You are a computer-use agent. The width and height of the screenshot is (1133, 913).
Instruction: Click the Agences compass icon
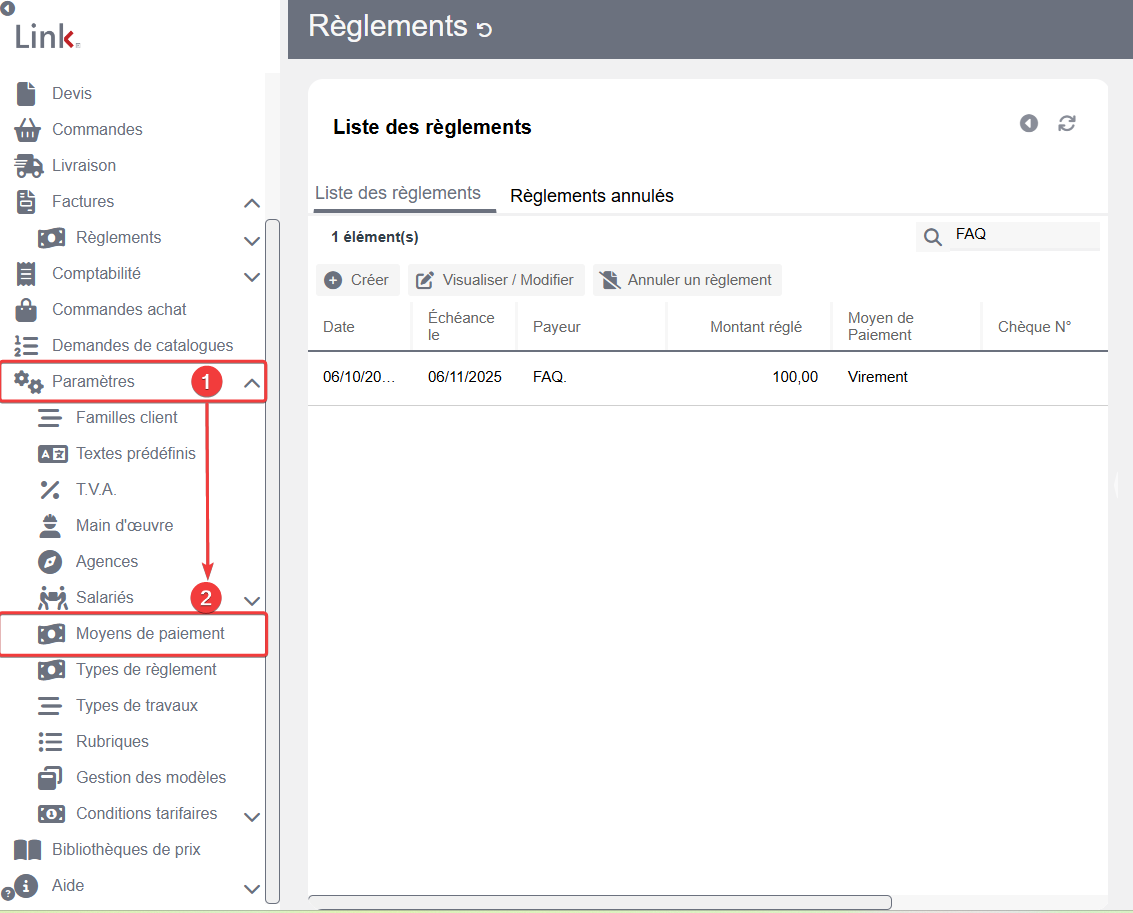pyautogui.click(x=50, y=562)
